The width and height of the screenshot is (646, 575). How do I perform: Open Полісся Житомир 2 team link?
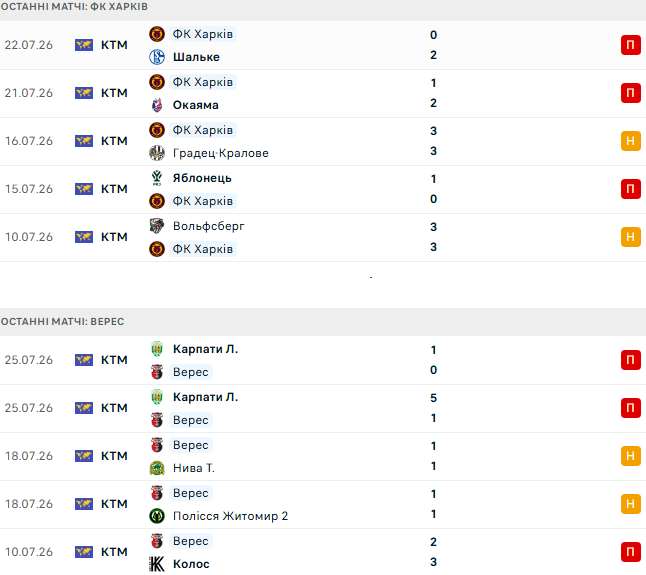point(230,516)
